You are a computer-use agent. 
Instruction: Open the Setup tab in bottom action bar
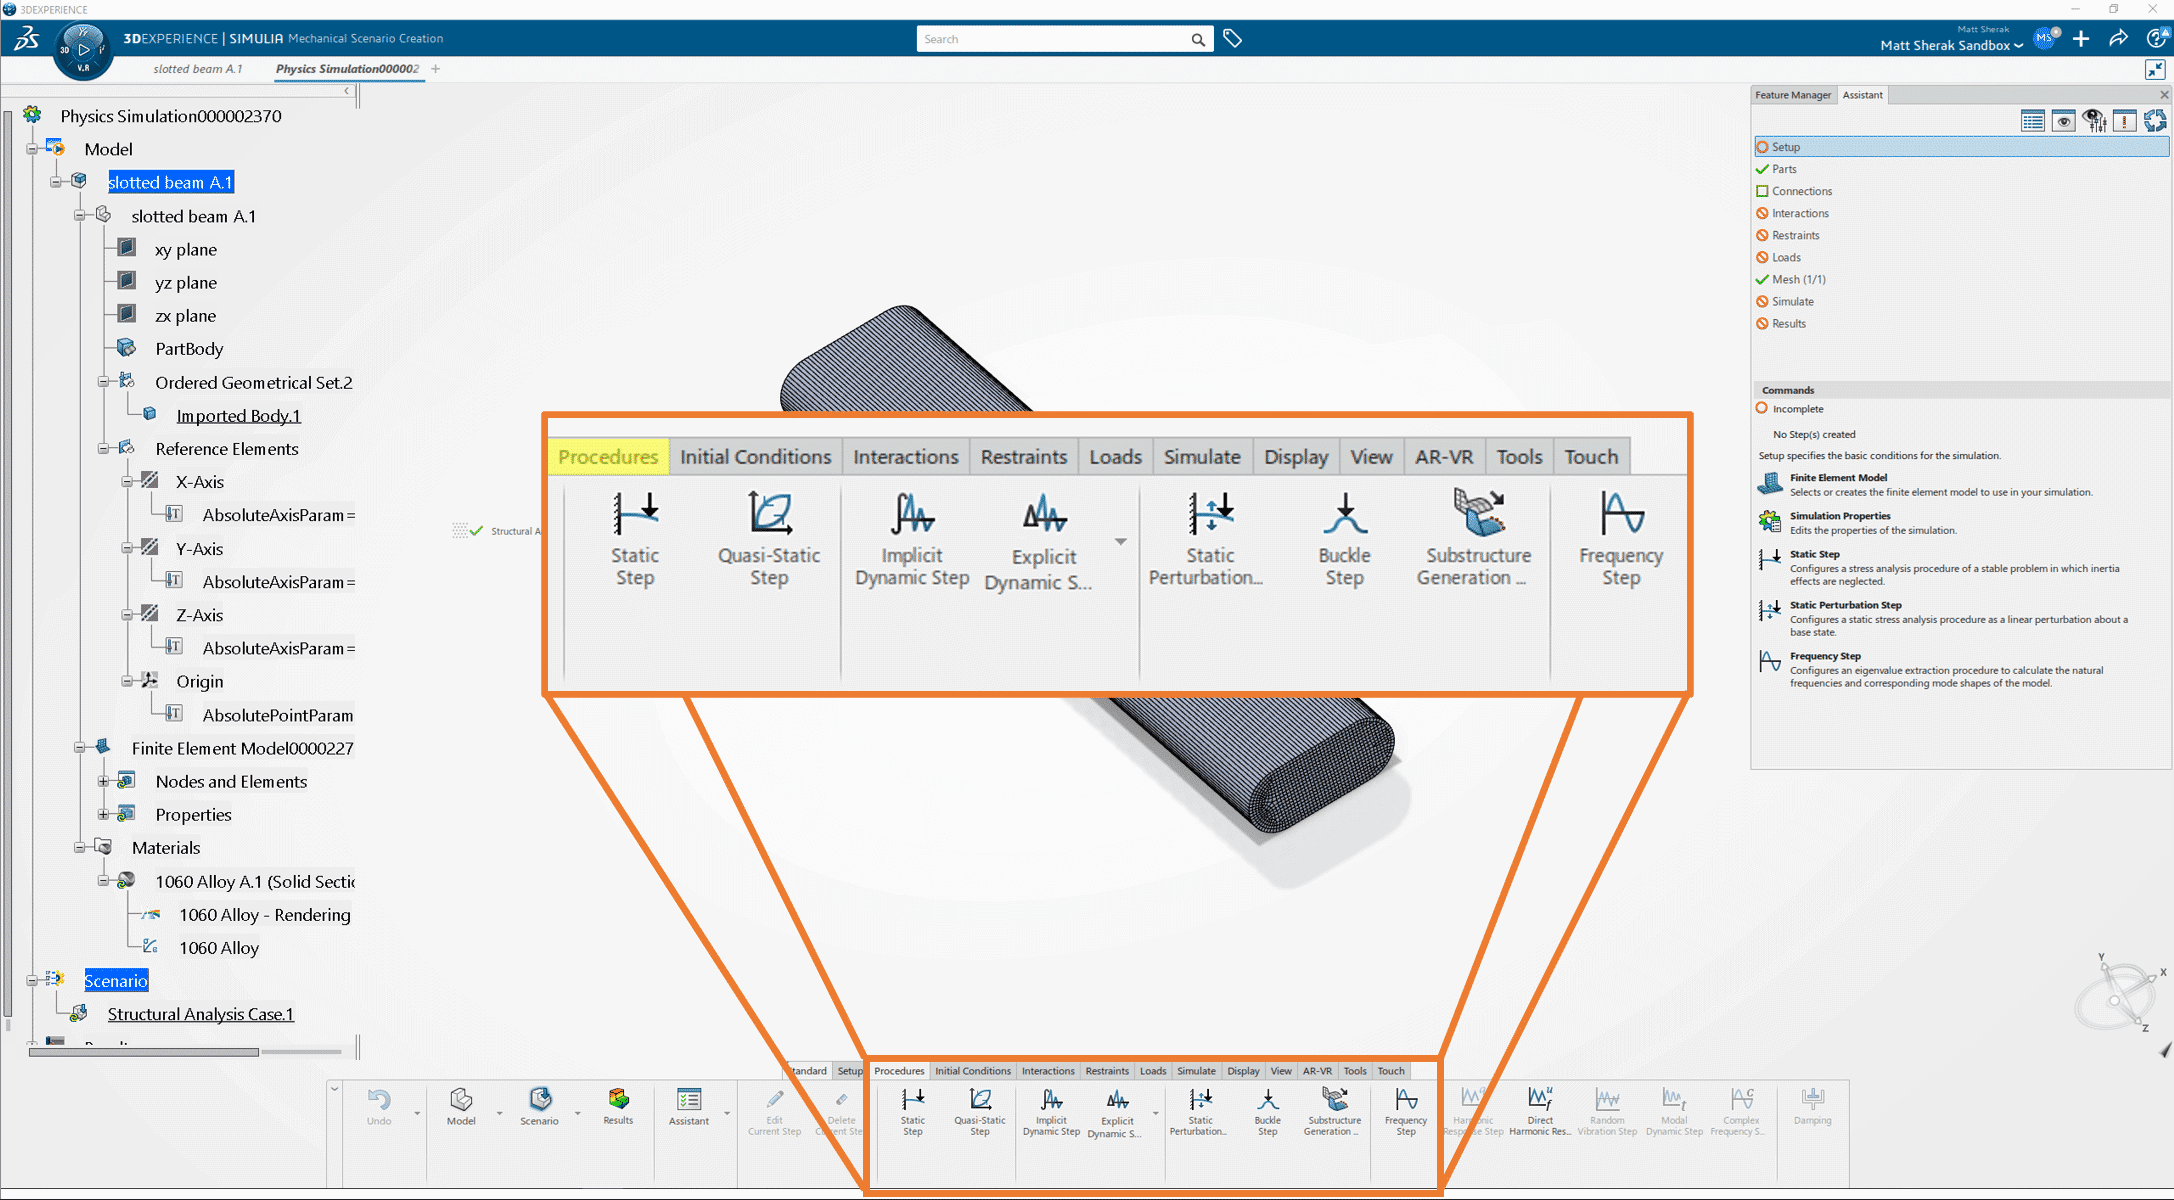(x=850, y=1071)
